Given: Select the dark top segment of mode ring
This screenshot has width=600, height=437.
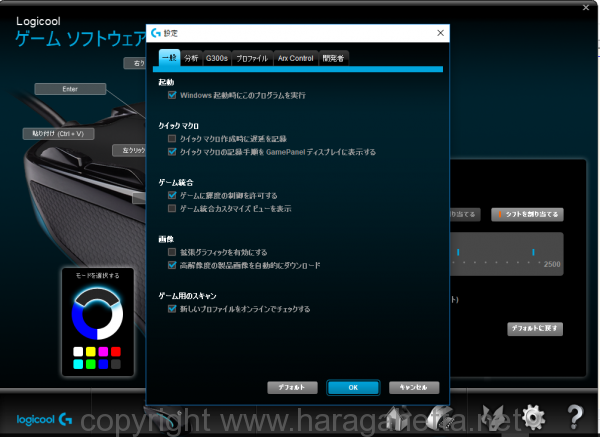Looking at the screenshot, I should pos(97,295).
